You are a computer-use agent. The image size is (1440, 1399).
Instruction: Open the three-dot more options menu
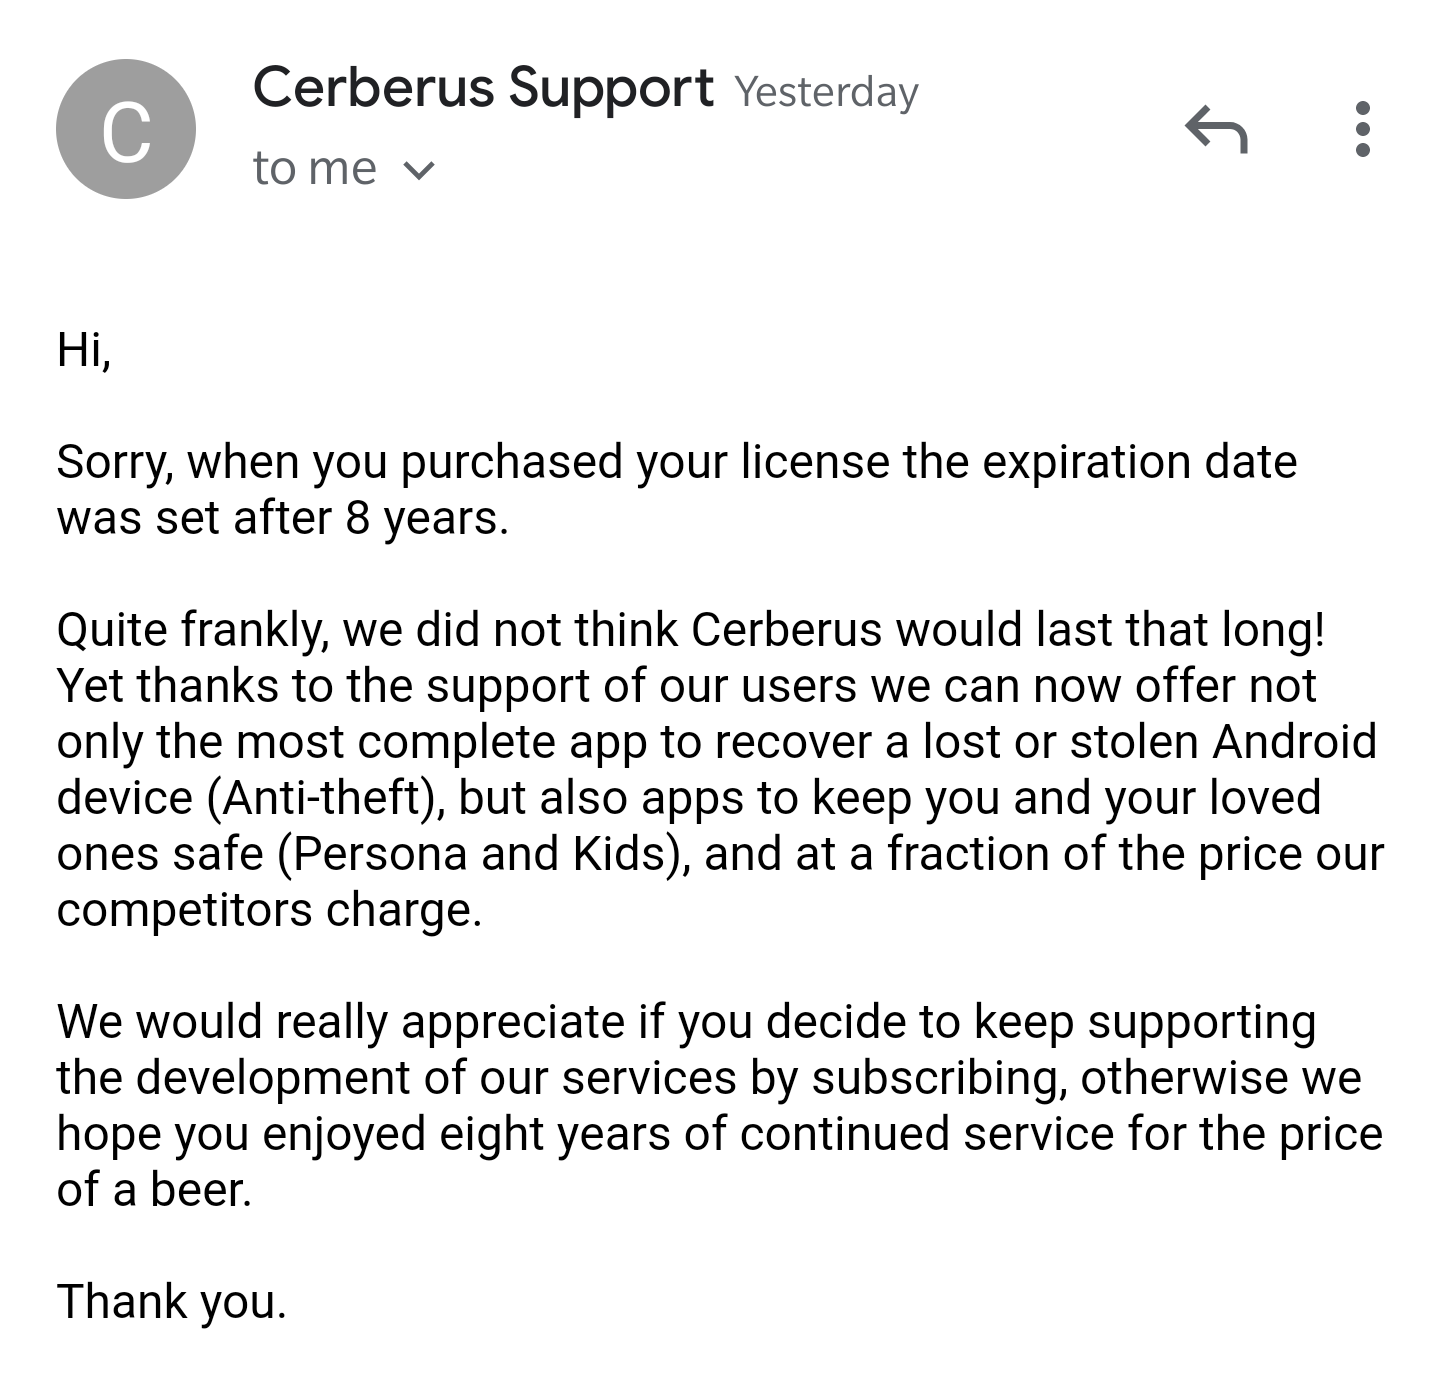pos(1362,129)
